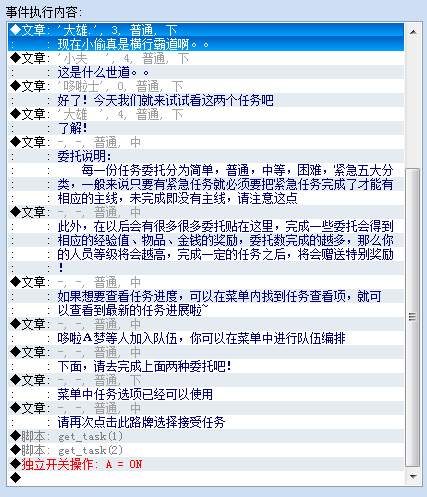Select the line '这是什么世道'

click(206, 72)
